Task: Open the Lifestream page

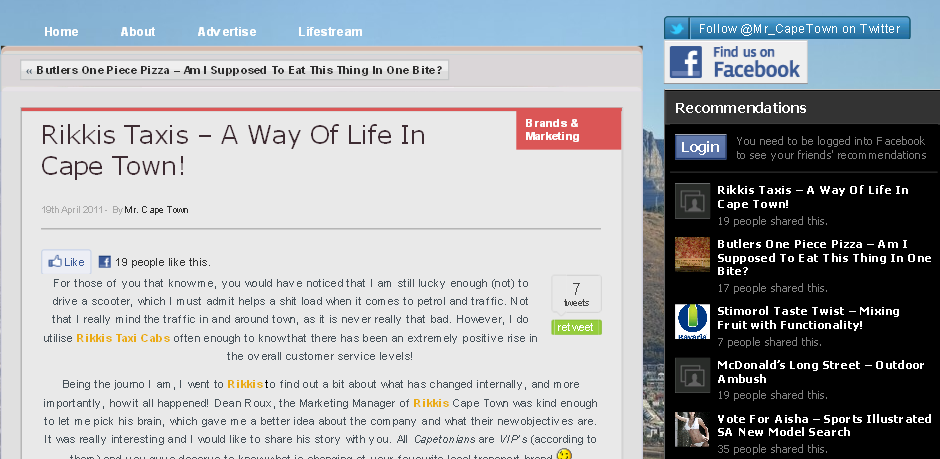Action: [x=330, y=32]
